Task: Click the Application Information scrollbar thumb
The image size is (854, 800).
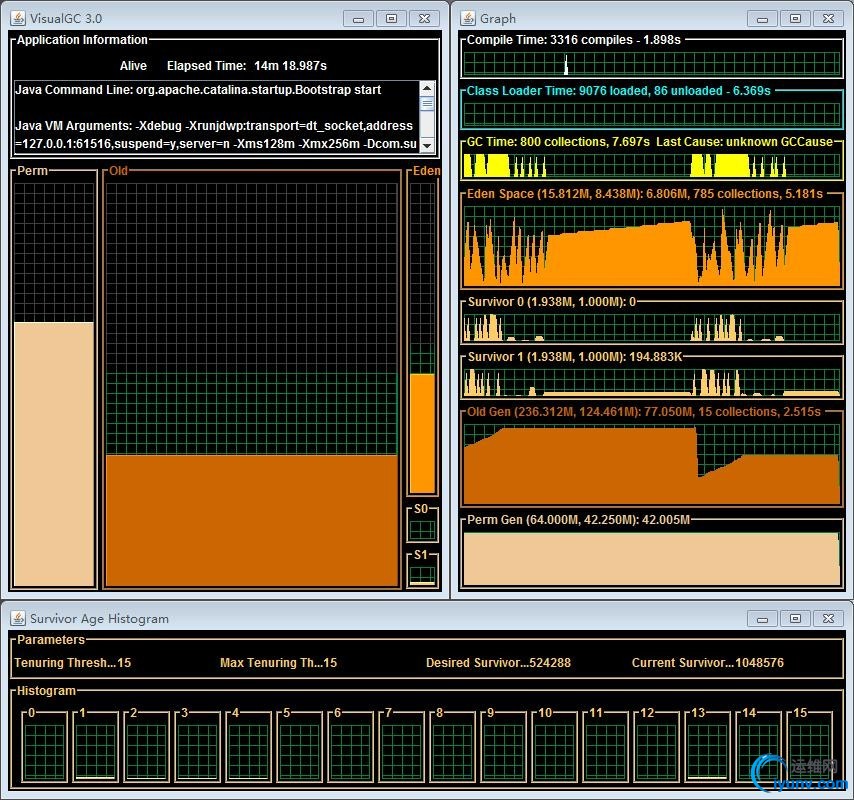Action: [427, 104]
